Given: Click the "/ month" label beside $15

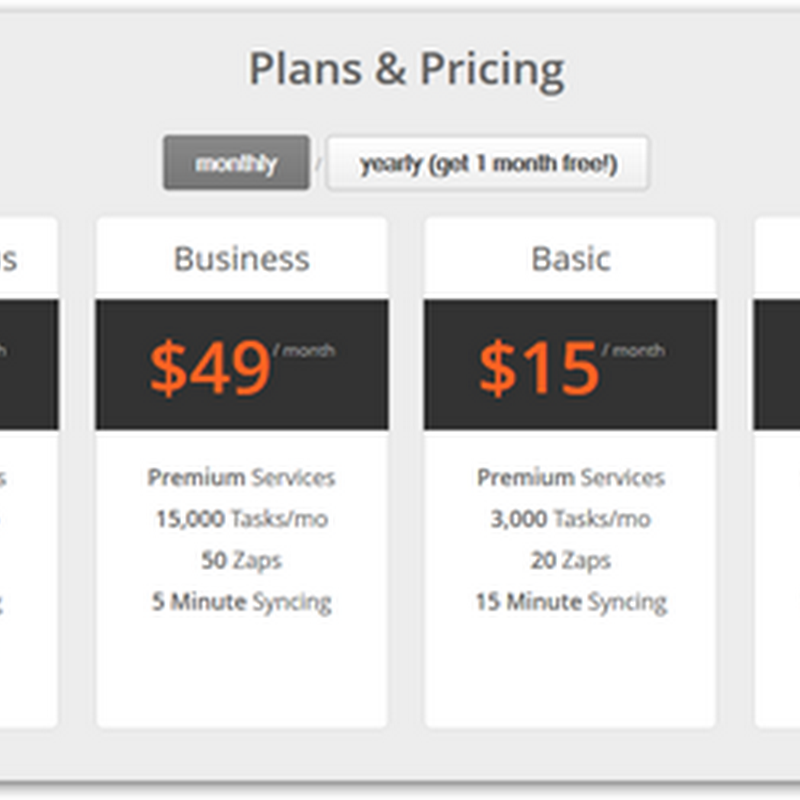Looking at the screenshot, I should [x=634, y=351].
